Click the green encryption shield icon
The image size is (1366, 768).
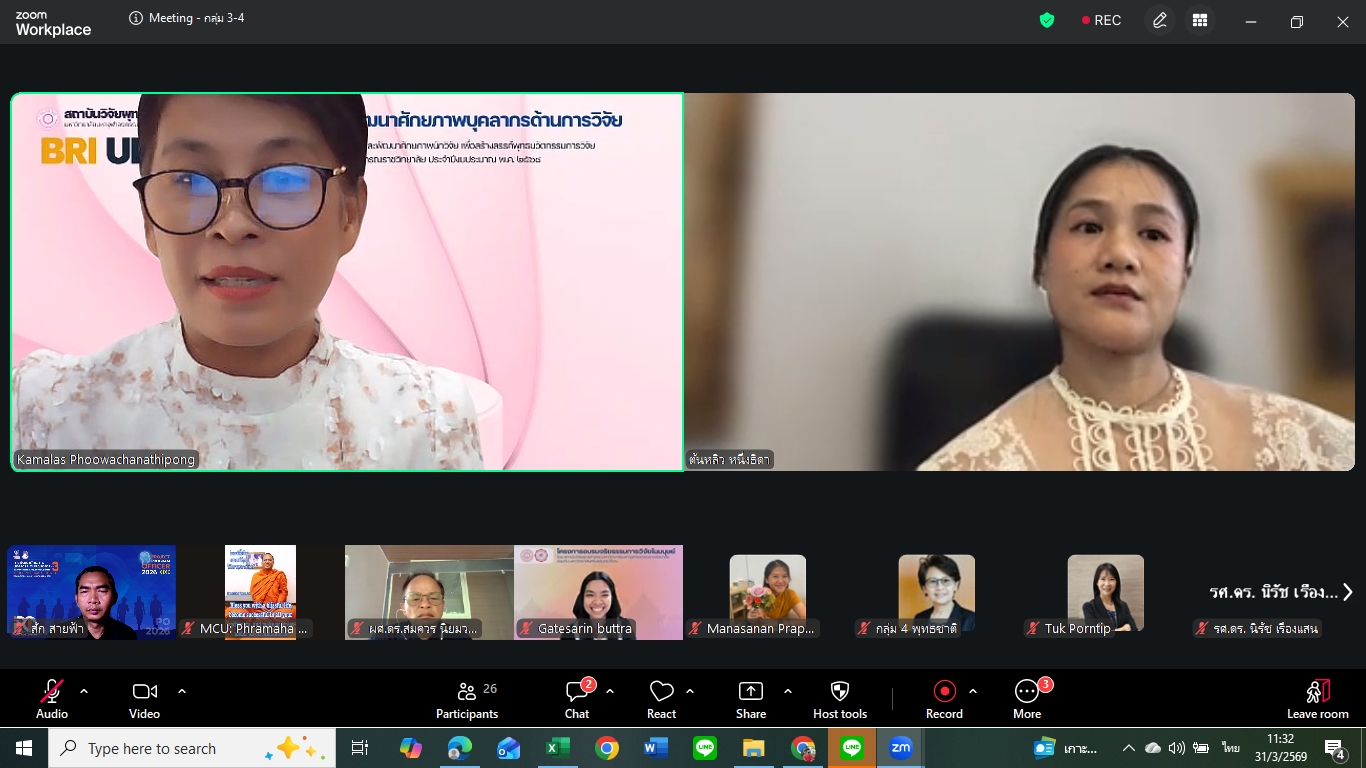(x=1047, y=21)
